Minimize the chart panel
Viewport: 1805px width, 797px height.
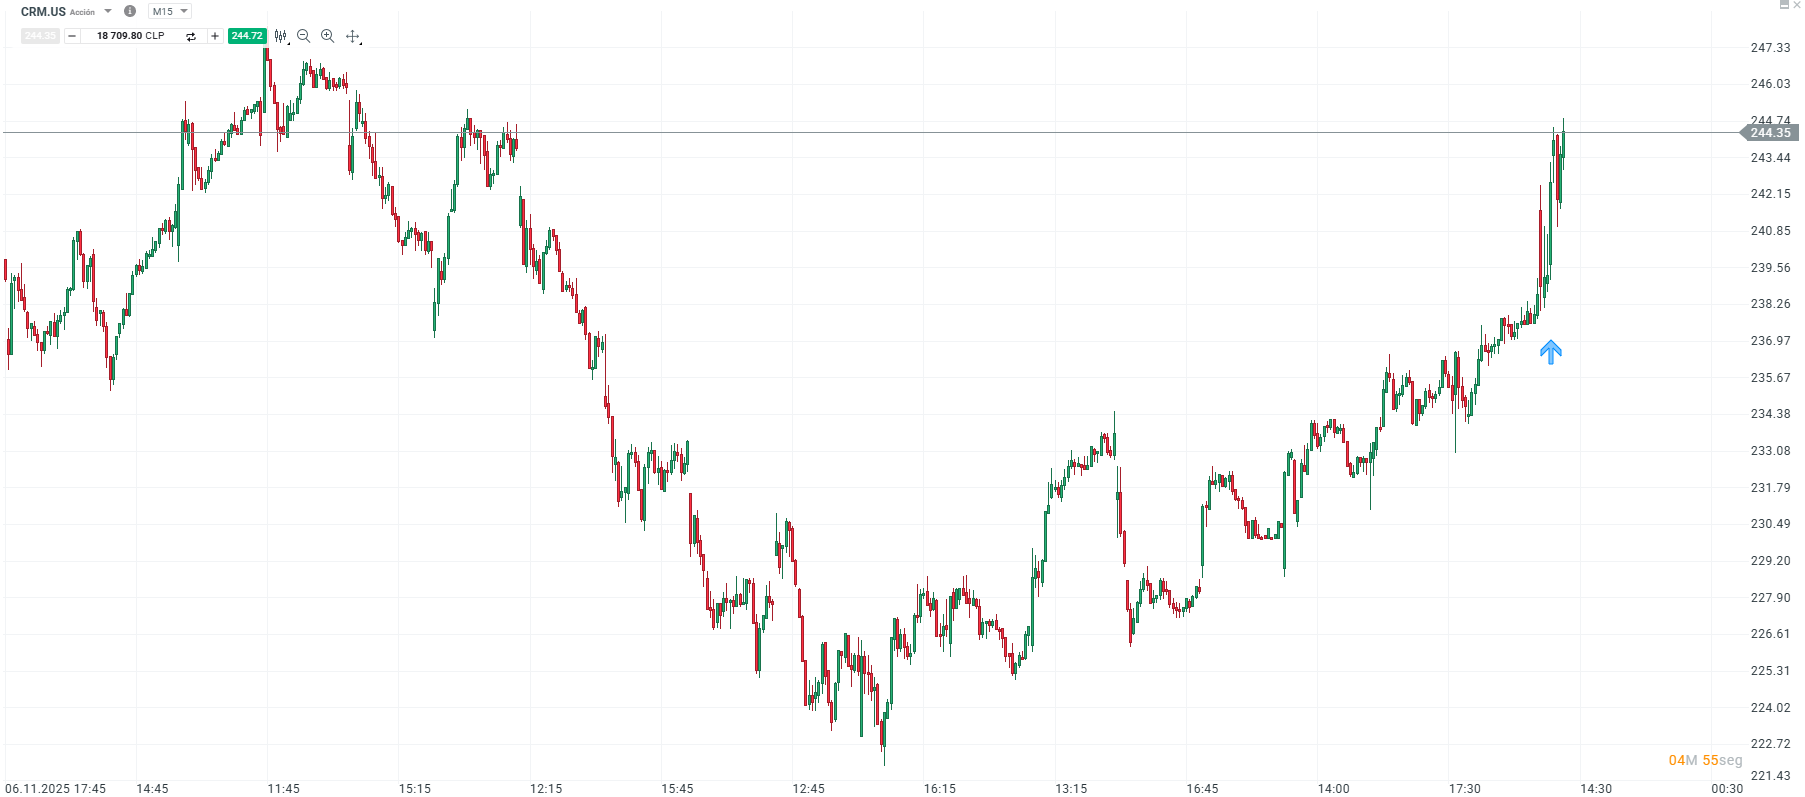(1784, 5)
